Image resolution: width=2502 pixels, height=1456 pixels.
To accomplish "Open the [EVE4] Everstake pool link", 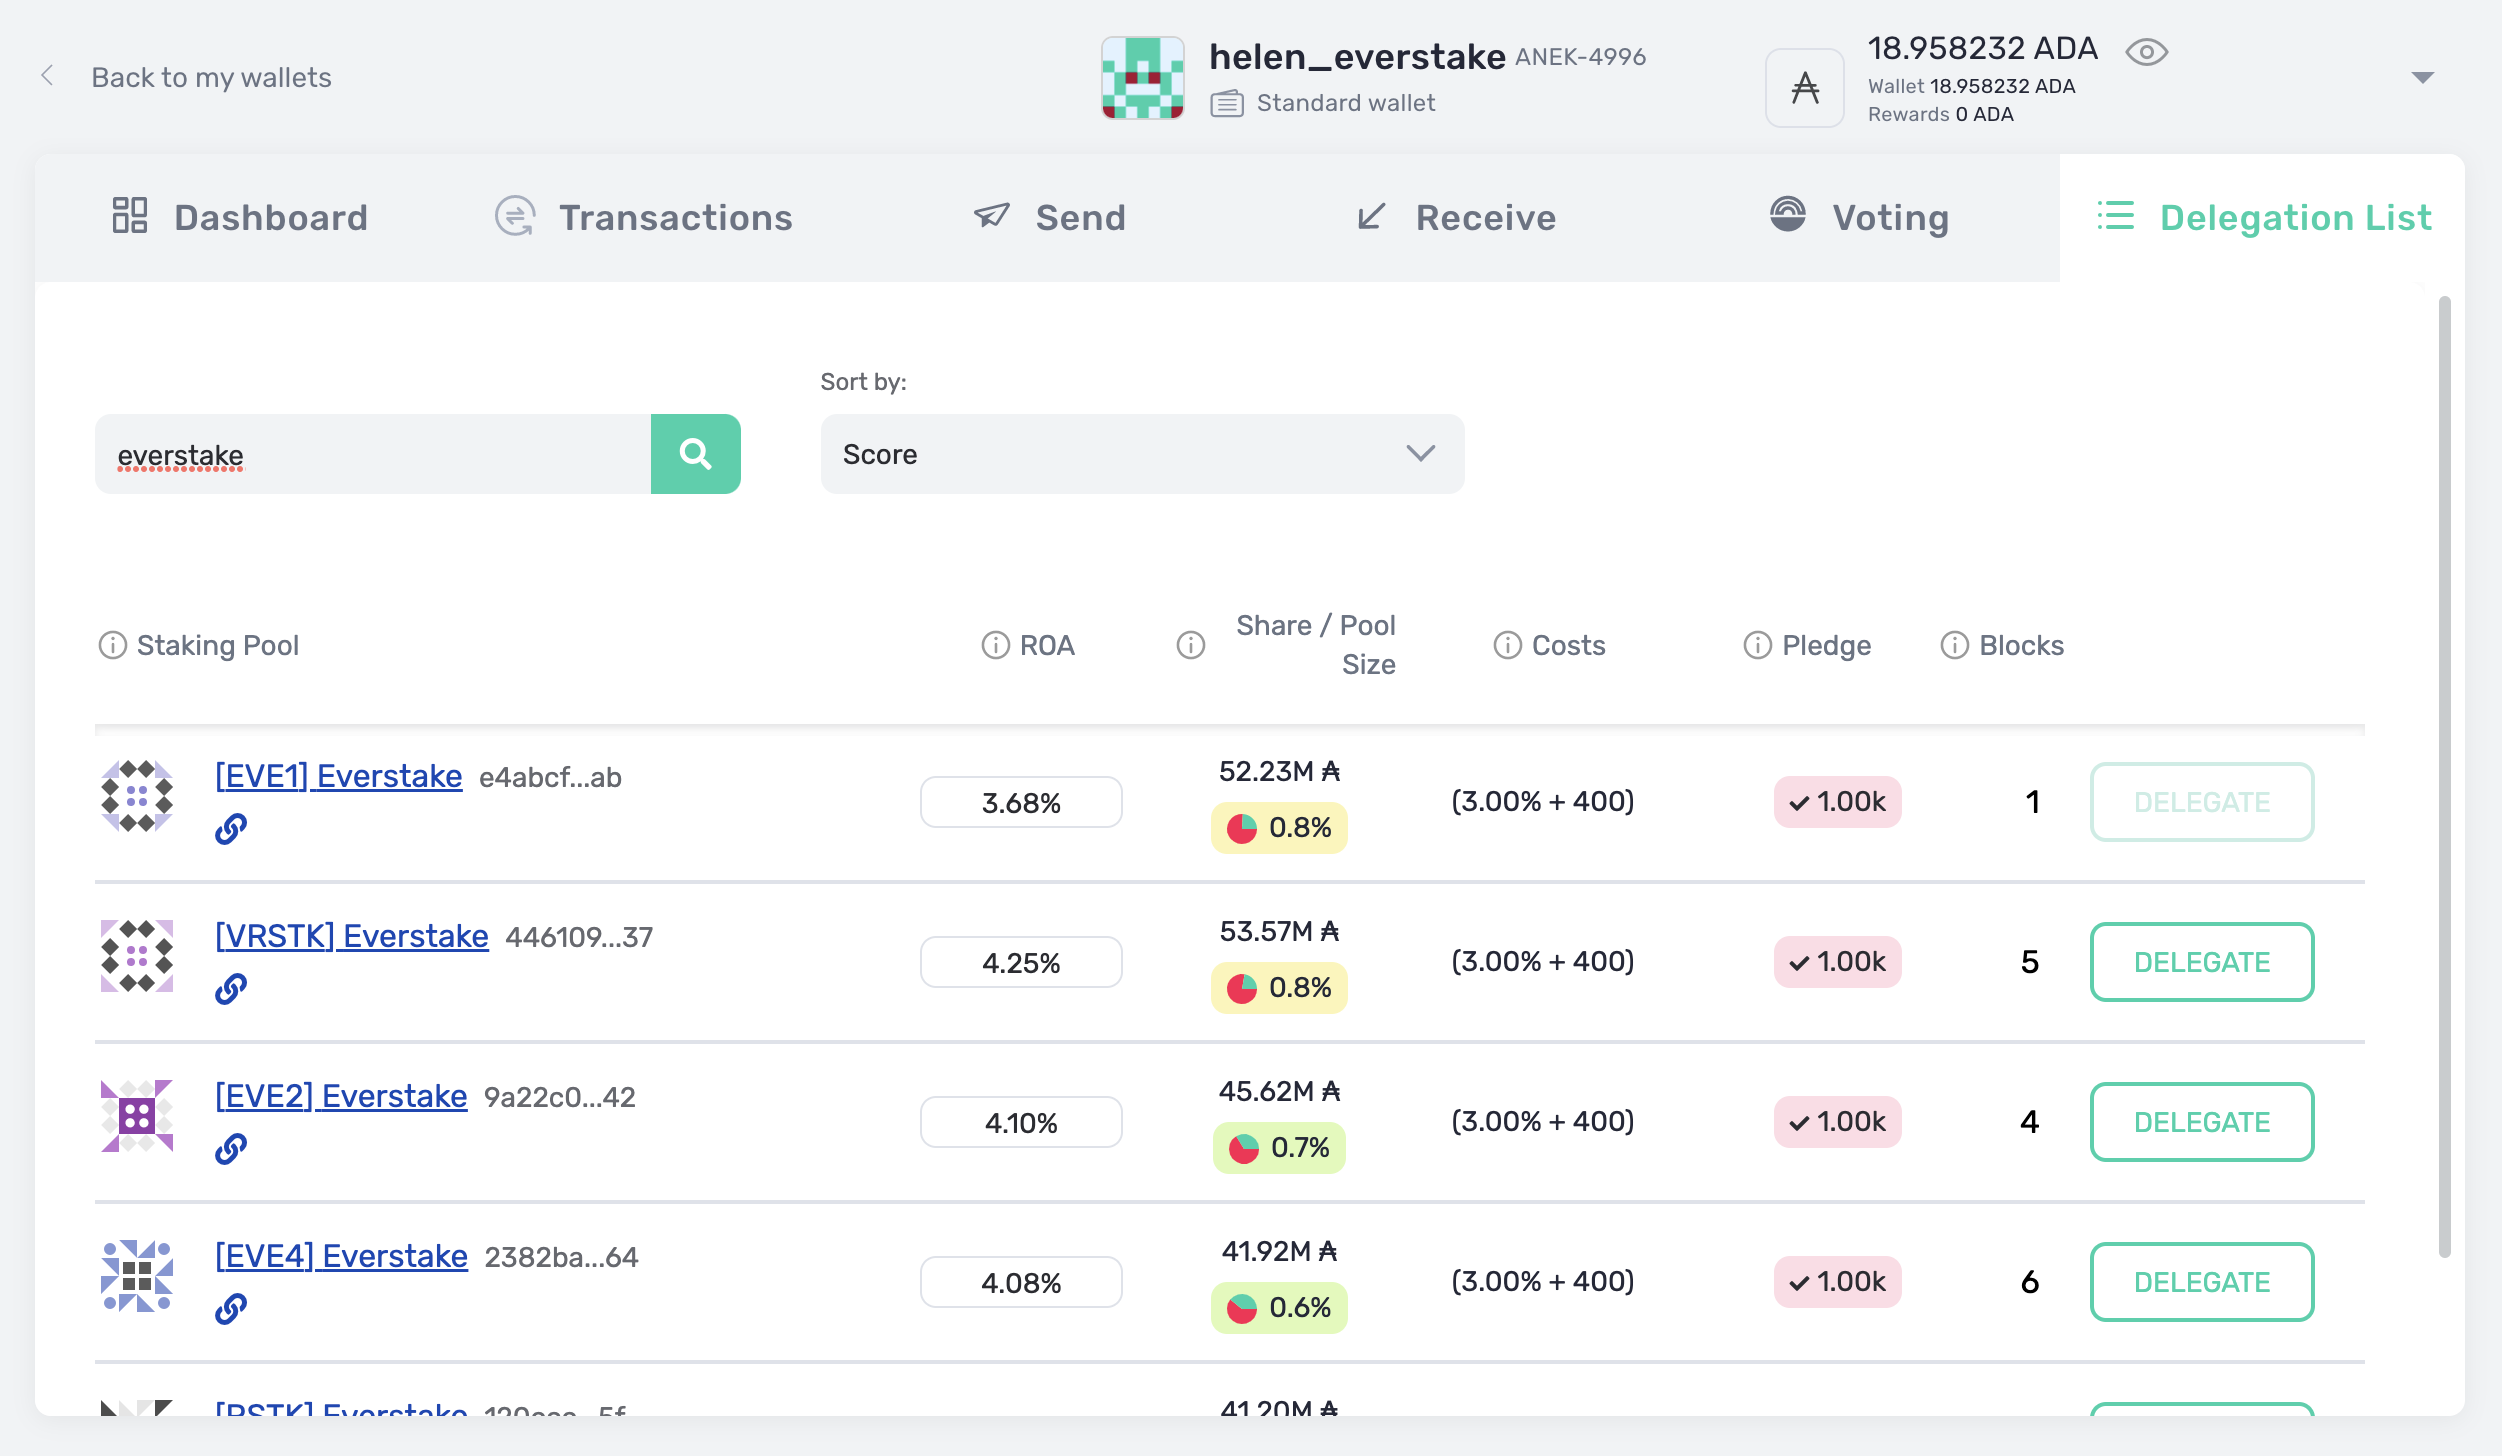I will pos(341,1256).
